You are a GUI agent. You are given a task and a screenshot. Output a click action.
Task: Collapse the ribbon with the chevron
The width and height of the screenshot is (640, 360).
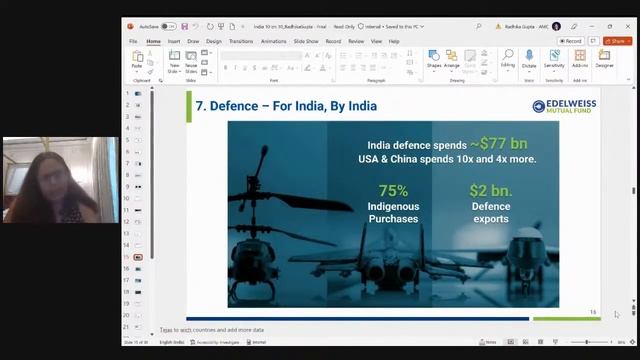(629, 80)
